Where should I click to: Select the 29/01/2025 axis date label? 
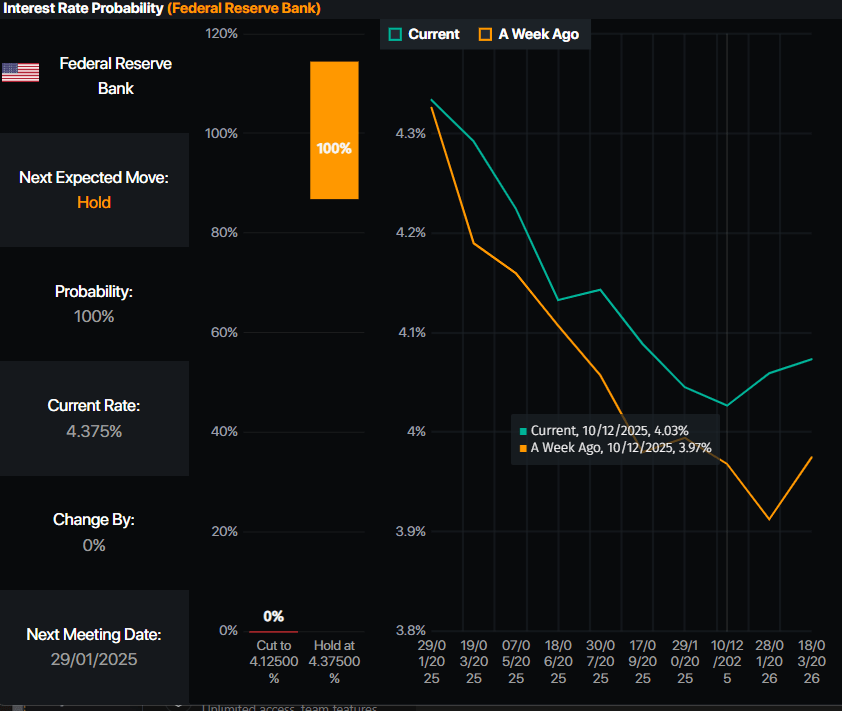click(x=431, y=662)
